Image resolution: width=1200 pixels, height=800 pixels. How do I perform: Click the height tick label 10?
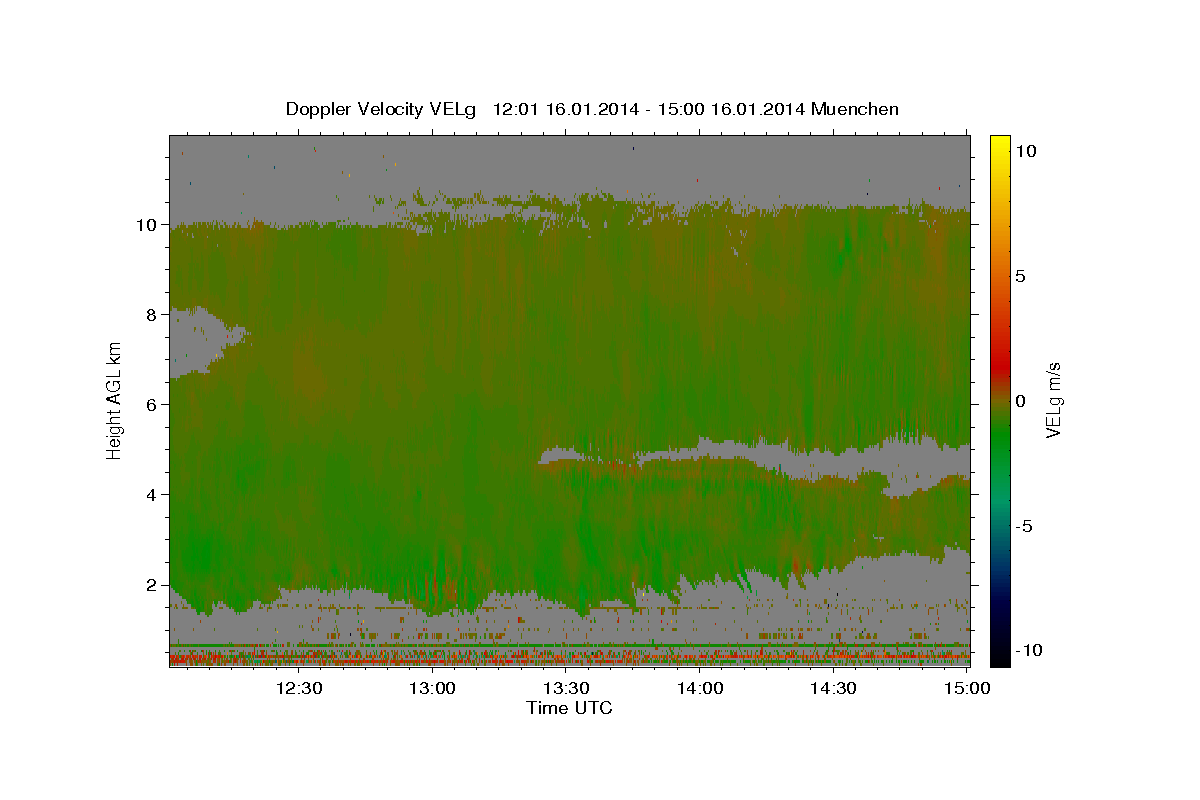149,225
